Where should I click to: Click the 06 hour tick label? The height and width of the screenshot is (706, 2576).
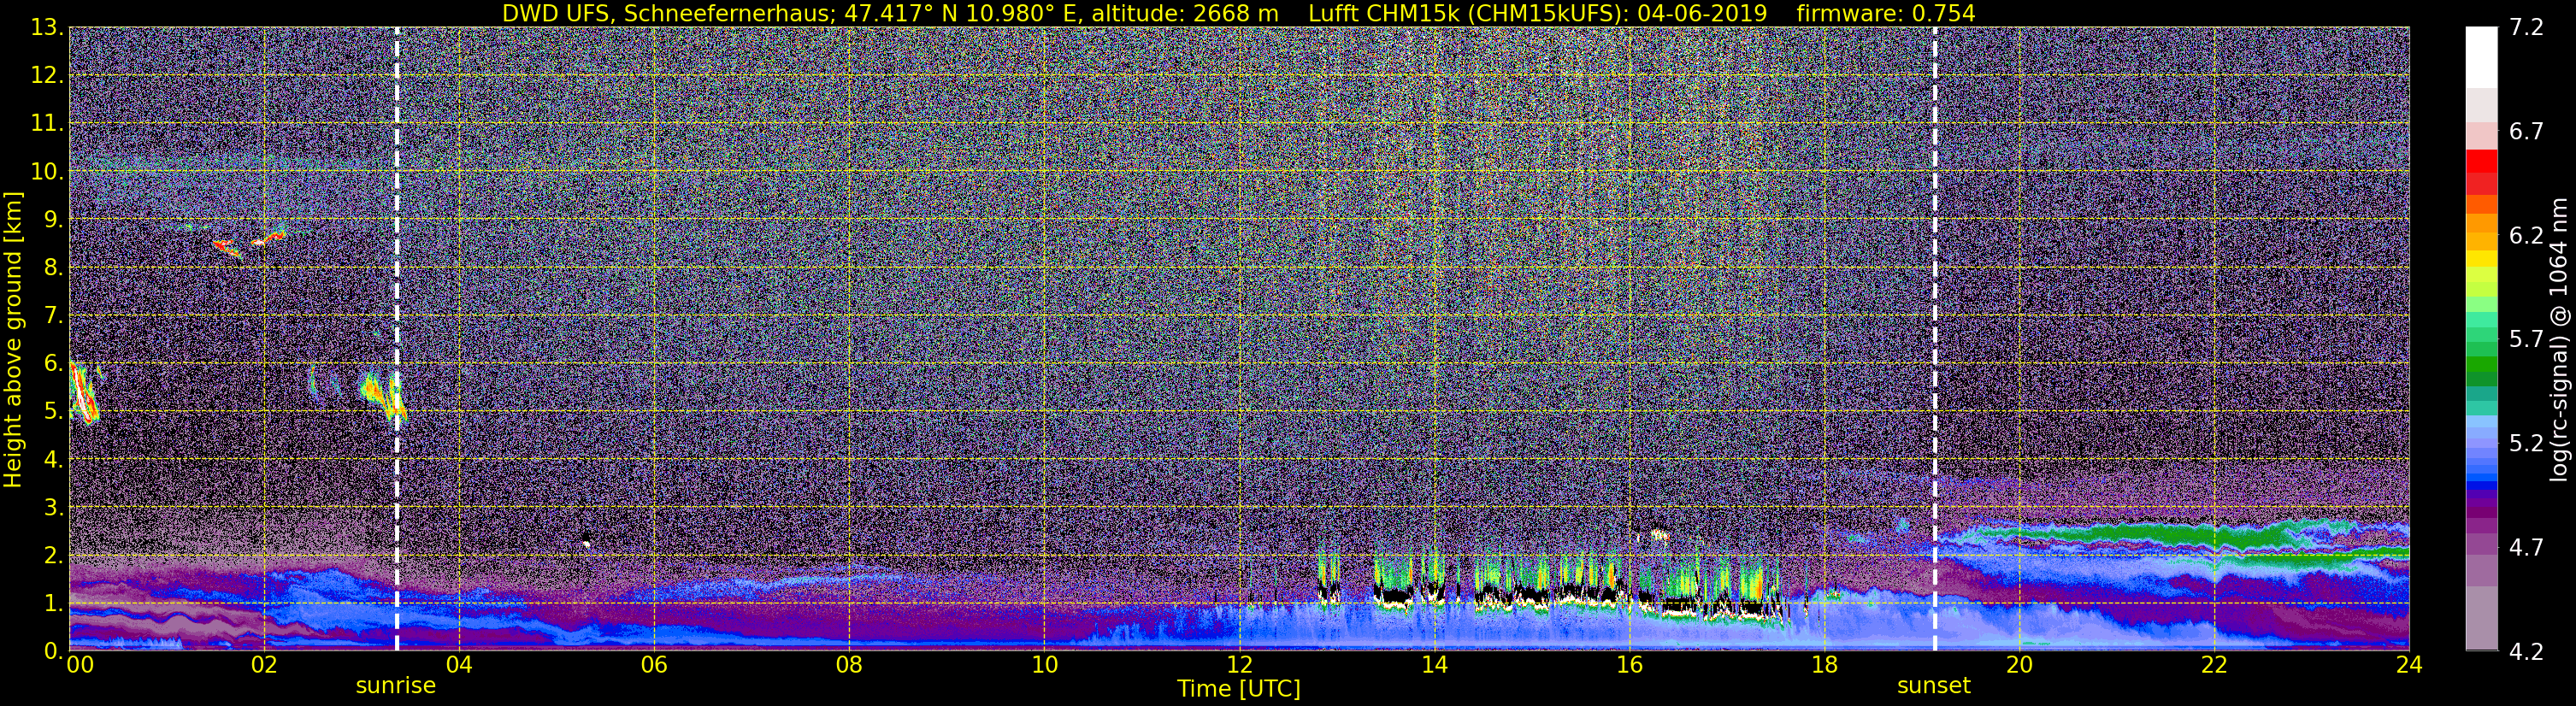point(654,665)
